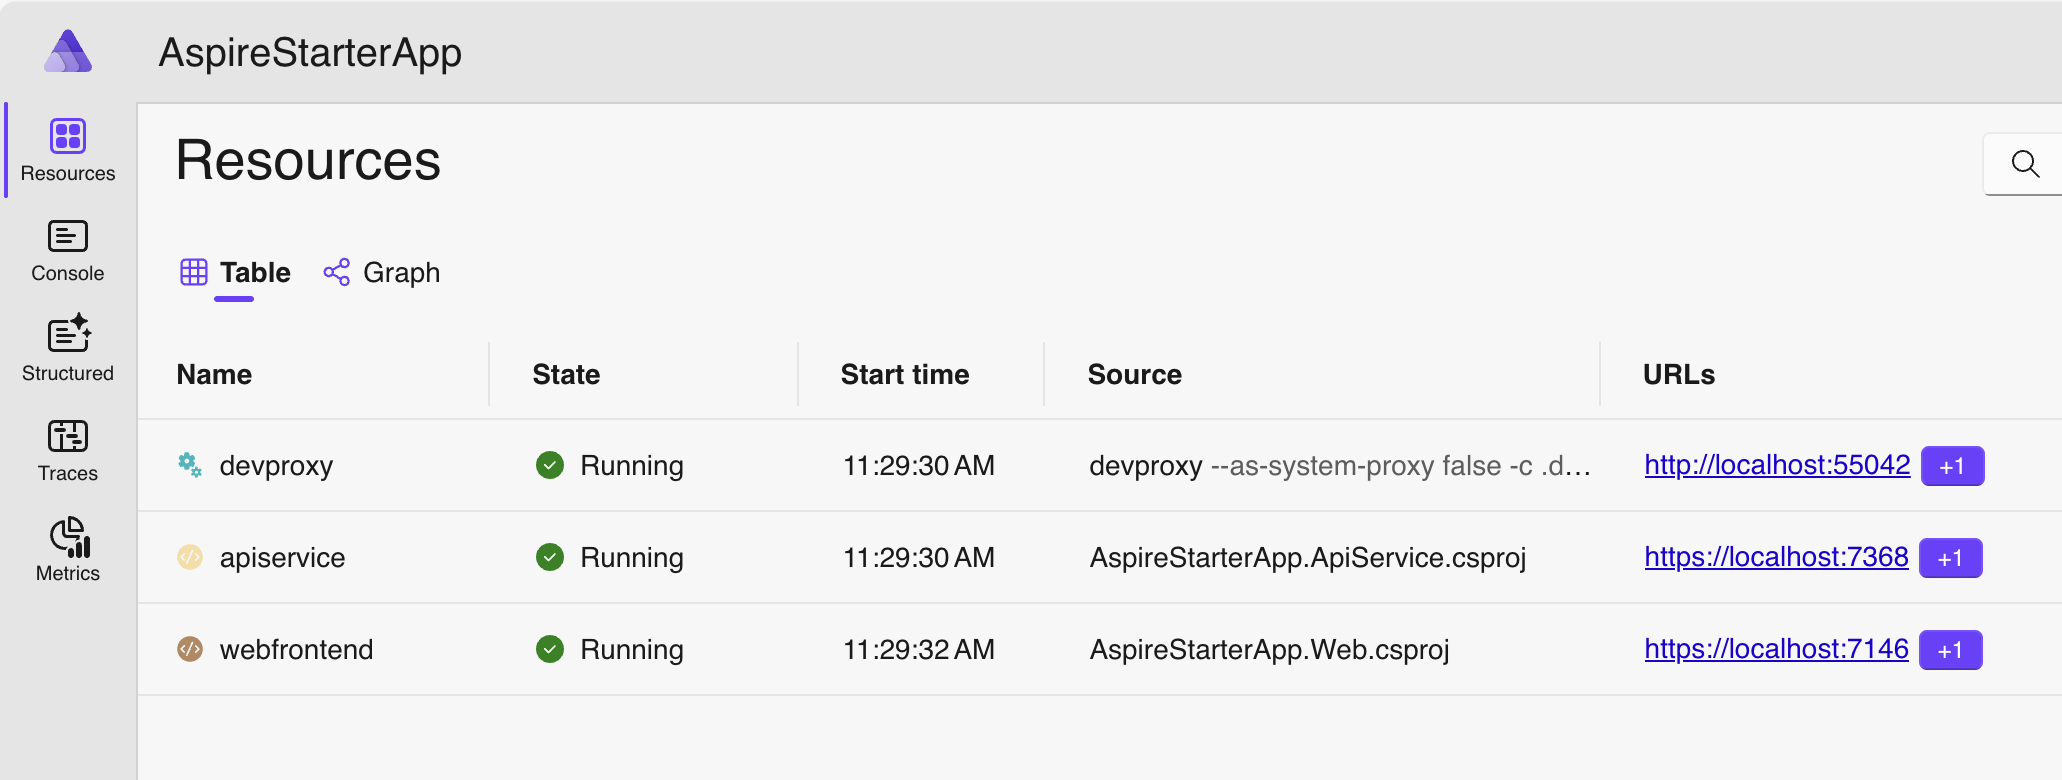Expand devproxy's +1 additional URLs
This screenshot has width=2062, height=780.
[1952, 466]
